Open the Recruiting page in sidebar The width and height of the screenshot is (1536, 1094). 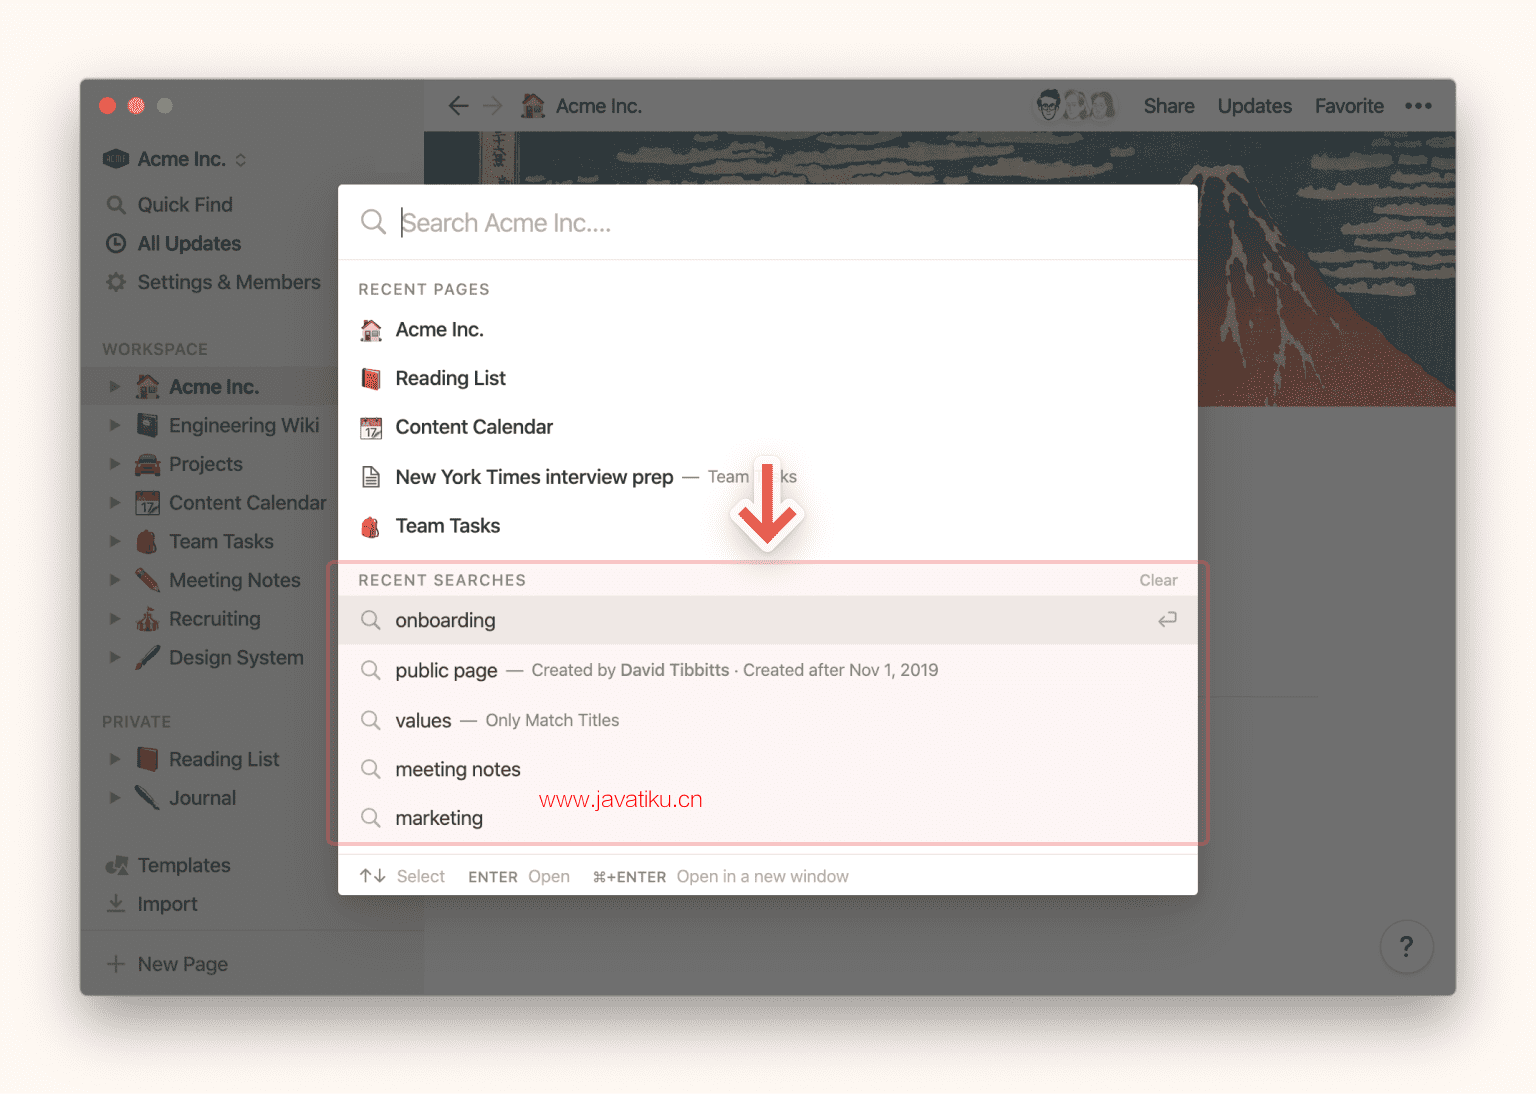coord(215,619)
